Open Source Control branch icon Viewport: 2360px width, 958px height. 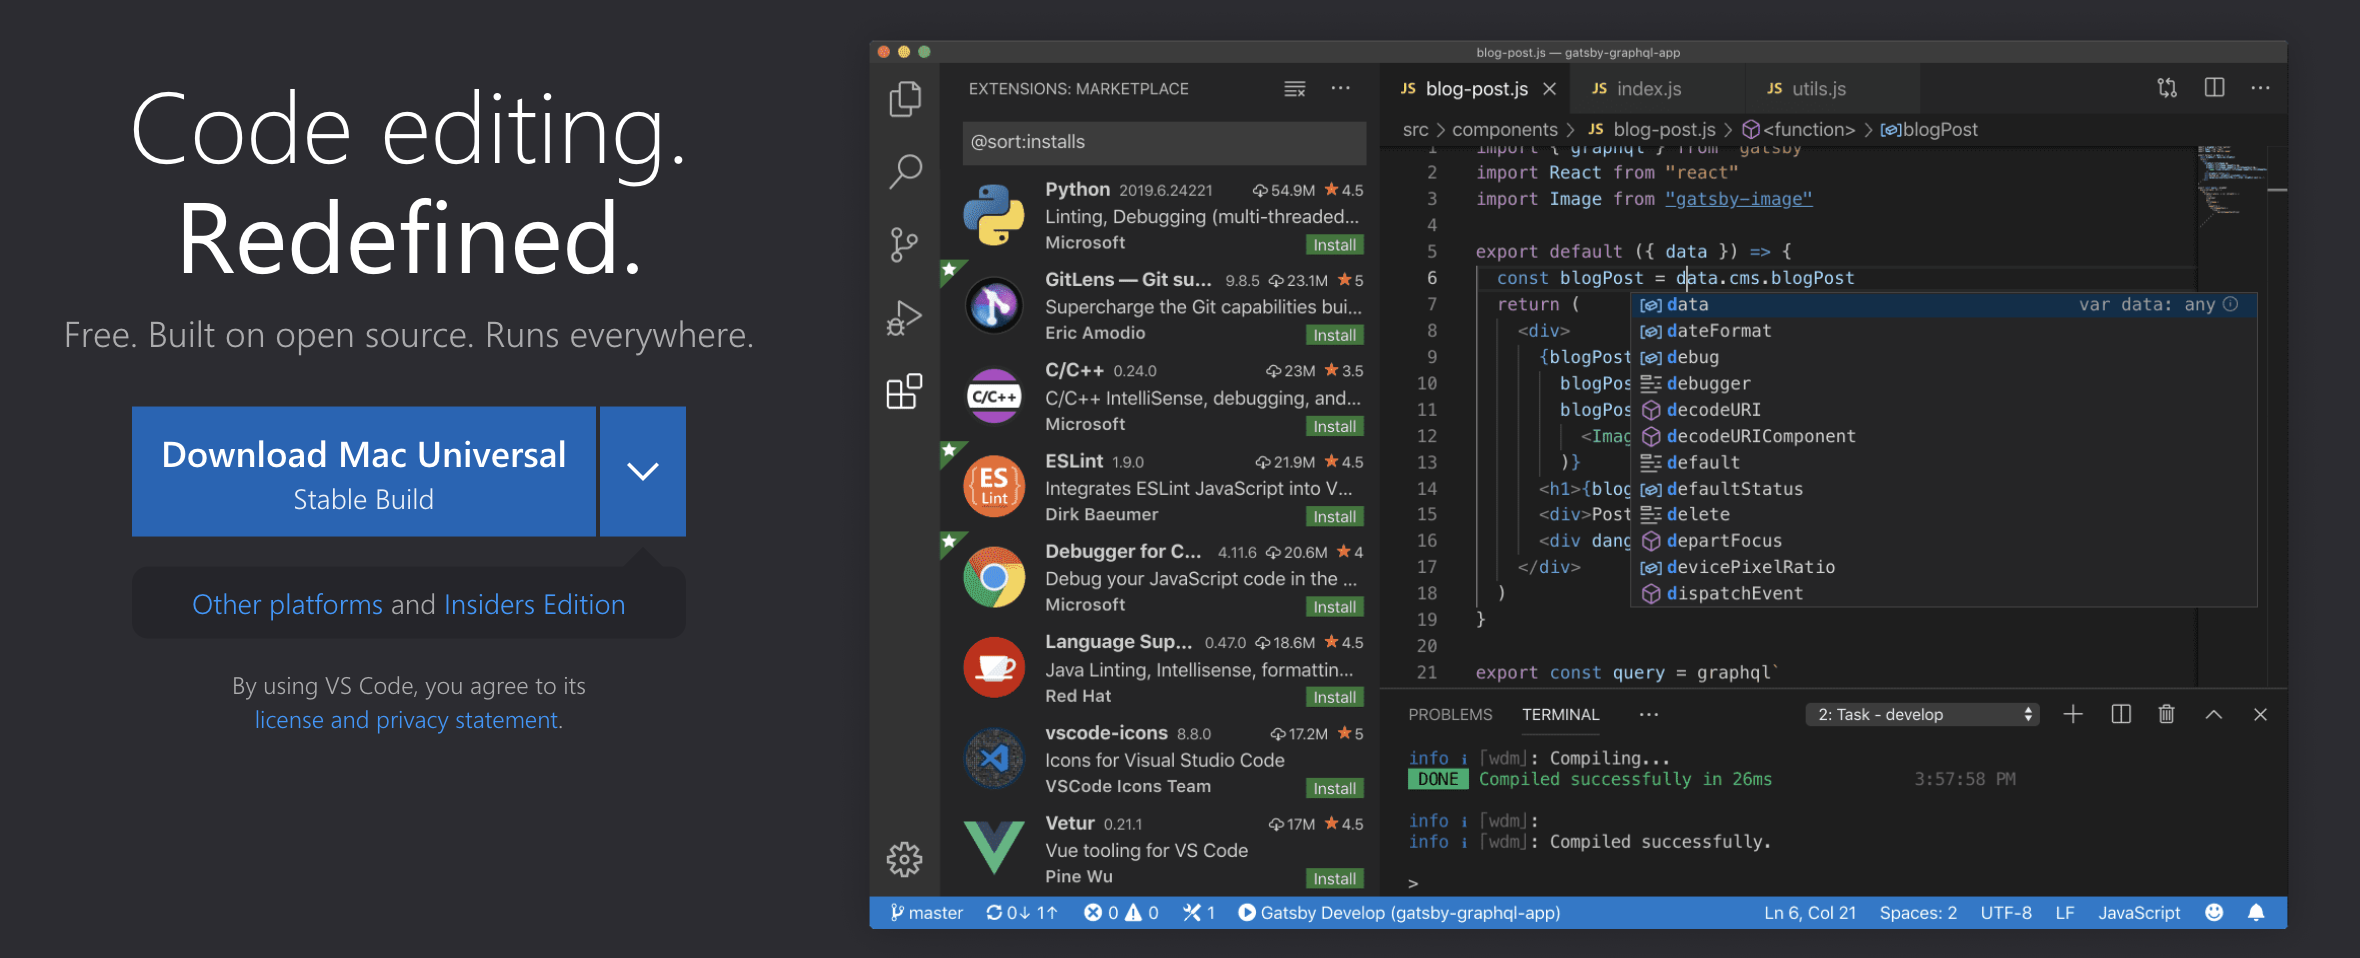click(x=904, y=244)
